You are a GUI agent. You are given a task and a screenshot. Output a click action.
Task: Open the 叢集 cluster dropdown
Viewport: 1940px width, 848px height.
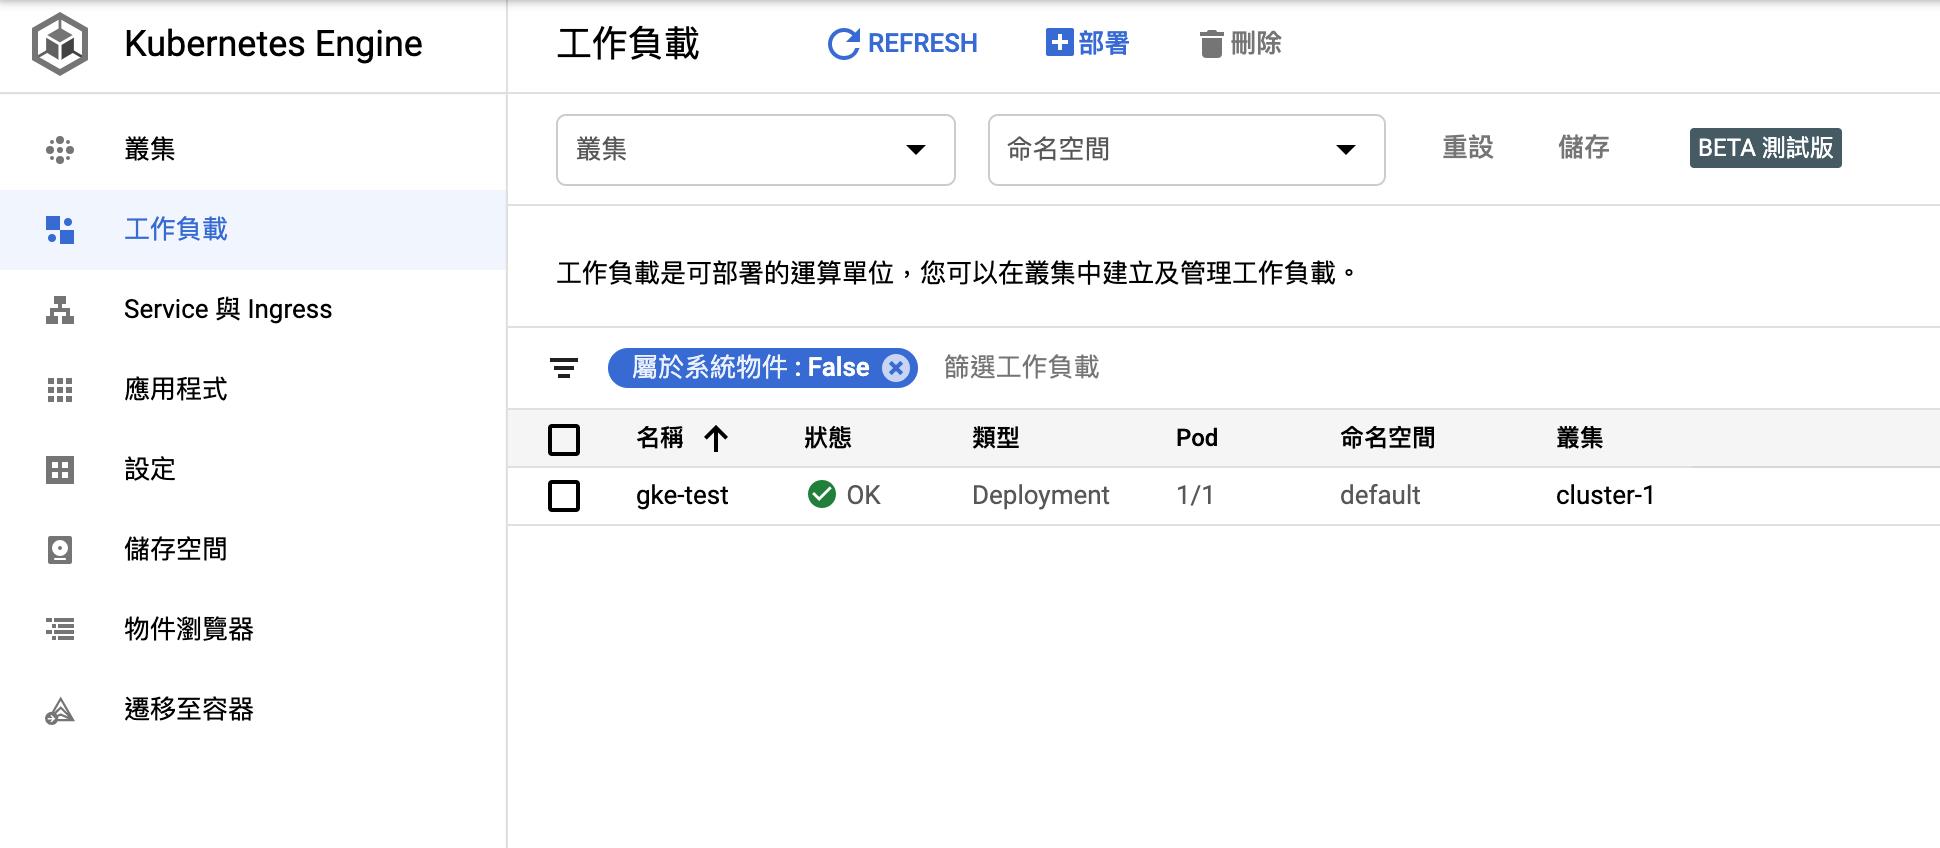tap(756, 150)
